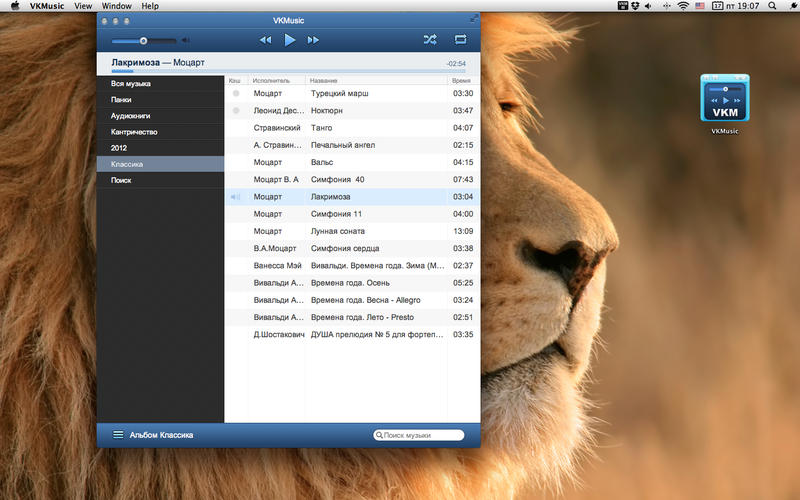Open the View menu in the menu bar
Image resolution: width=800 pixels, height=500 pixels.
83,6
